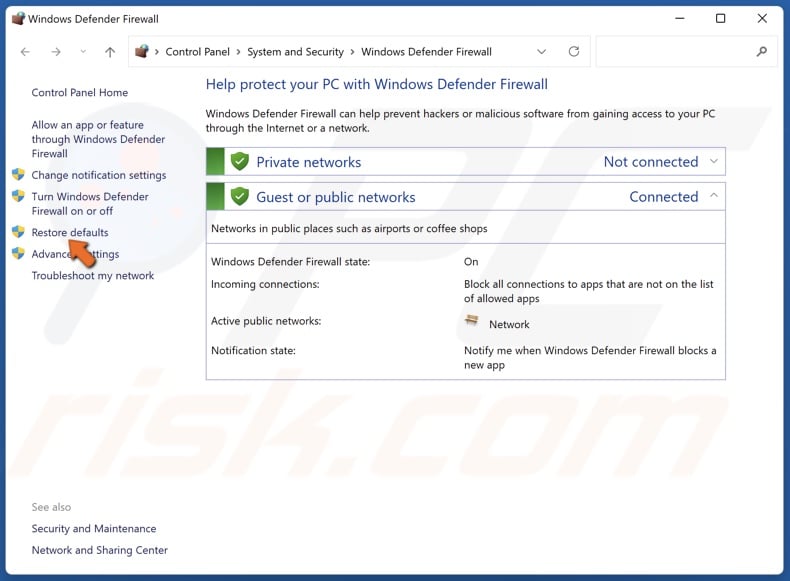The height and width of the screenshot is (581, 790).
Task: Open address bar history dropdown
Action: (542, 52)
